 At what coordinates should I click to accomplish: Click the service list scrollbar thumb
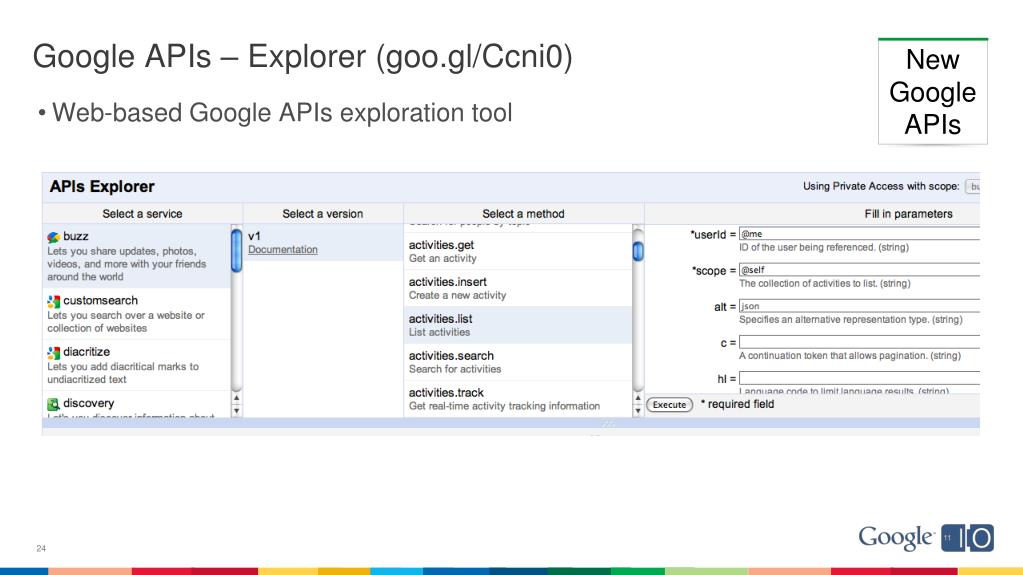pos(236,250)
